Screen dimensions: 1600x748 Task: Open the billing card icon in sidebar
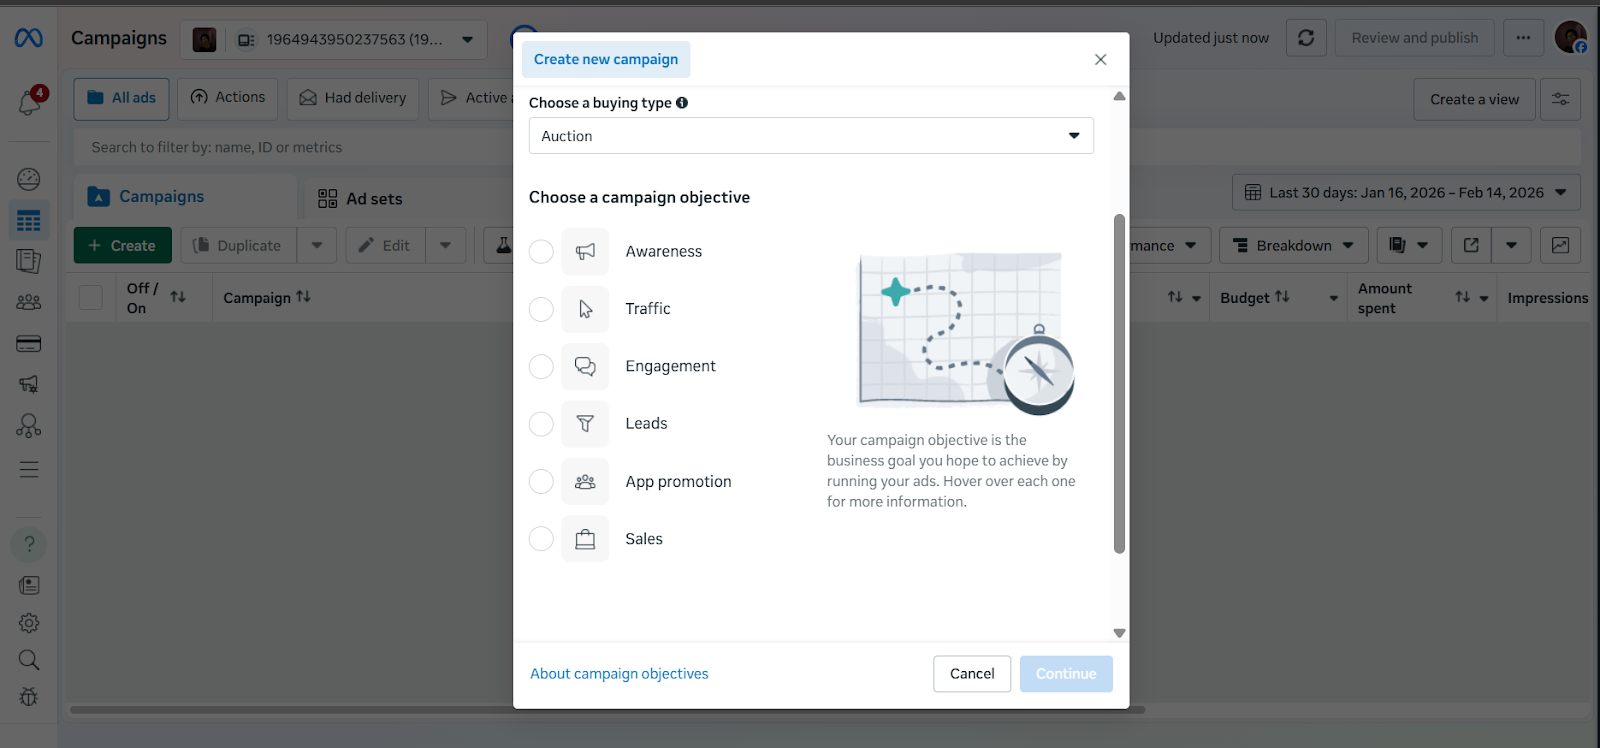29,344
